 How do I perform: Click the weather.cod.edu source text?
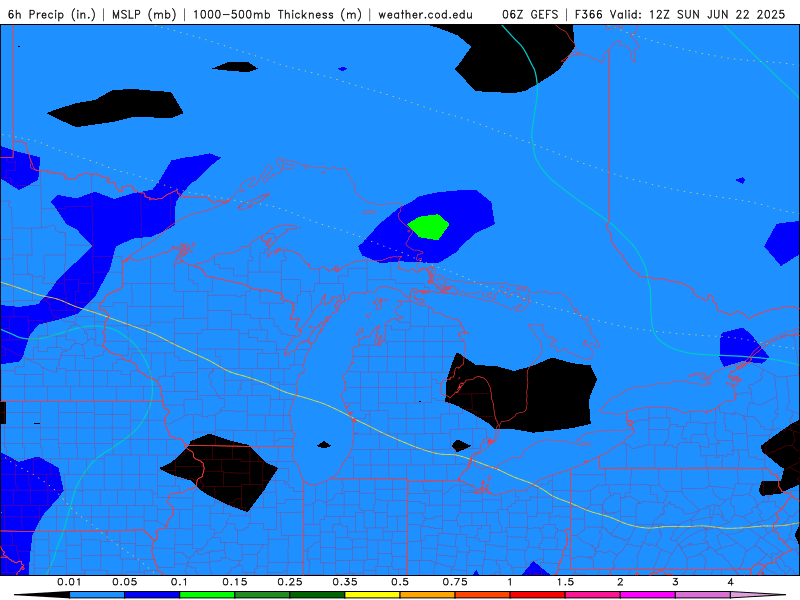coord(426,14)
